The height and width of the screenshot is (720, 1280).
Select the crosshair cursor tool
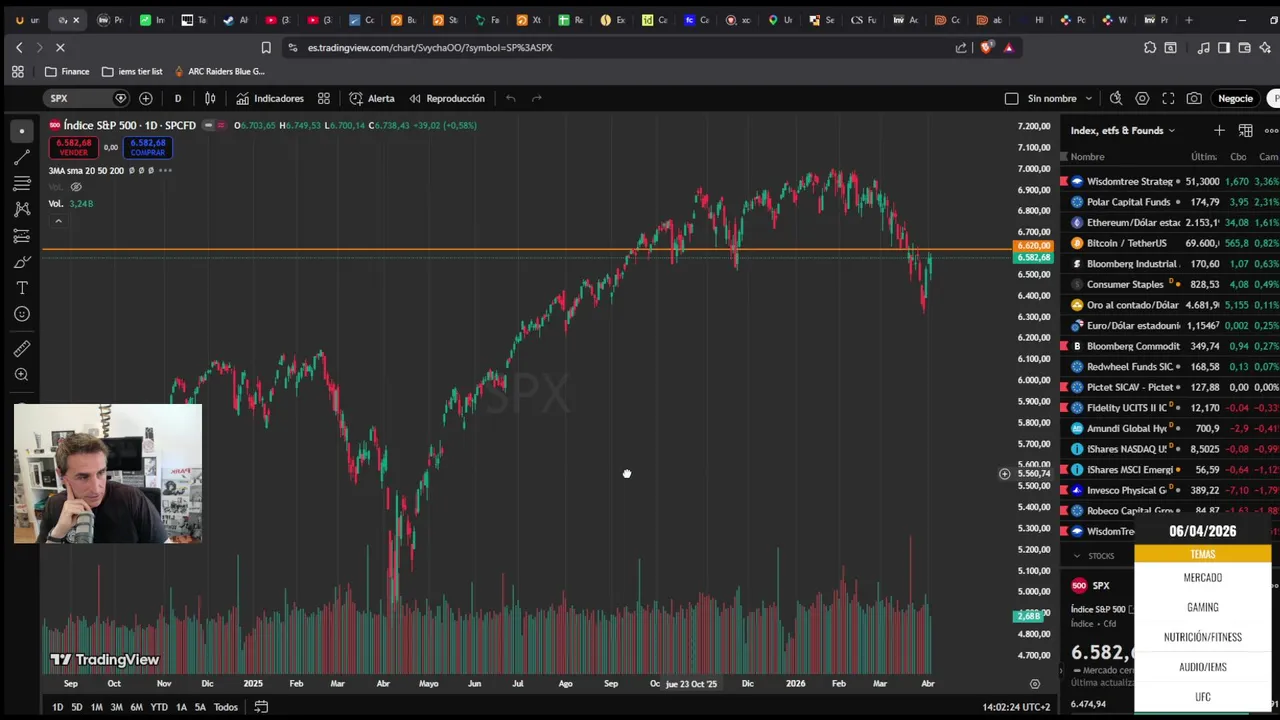point(21,131)
